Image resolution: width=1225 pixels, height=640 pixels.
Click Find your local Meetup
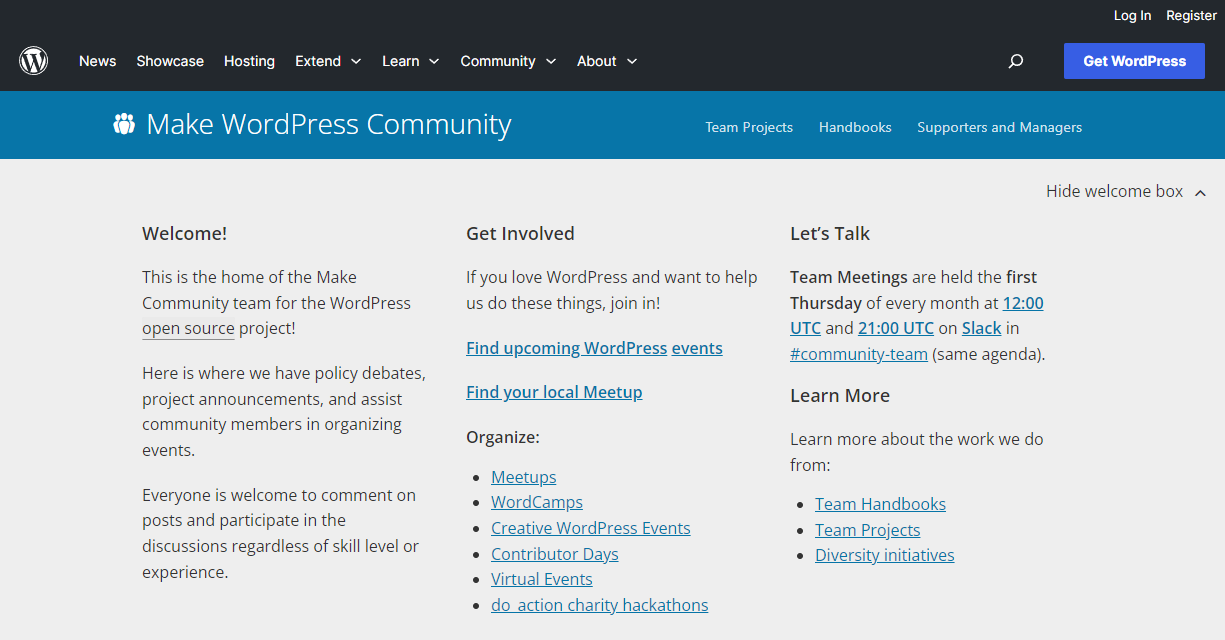(554, 391)
